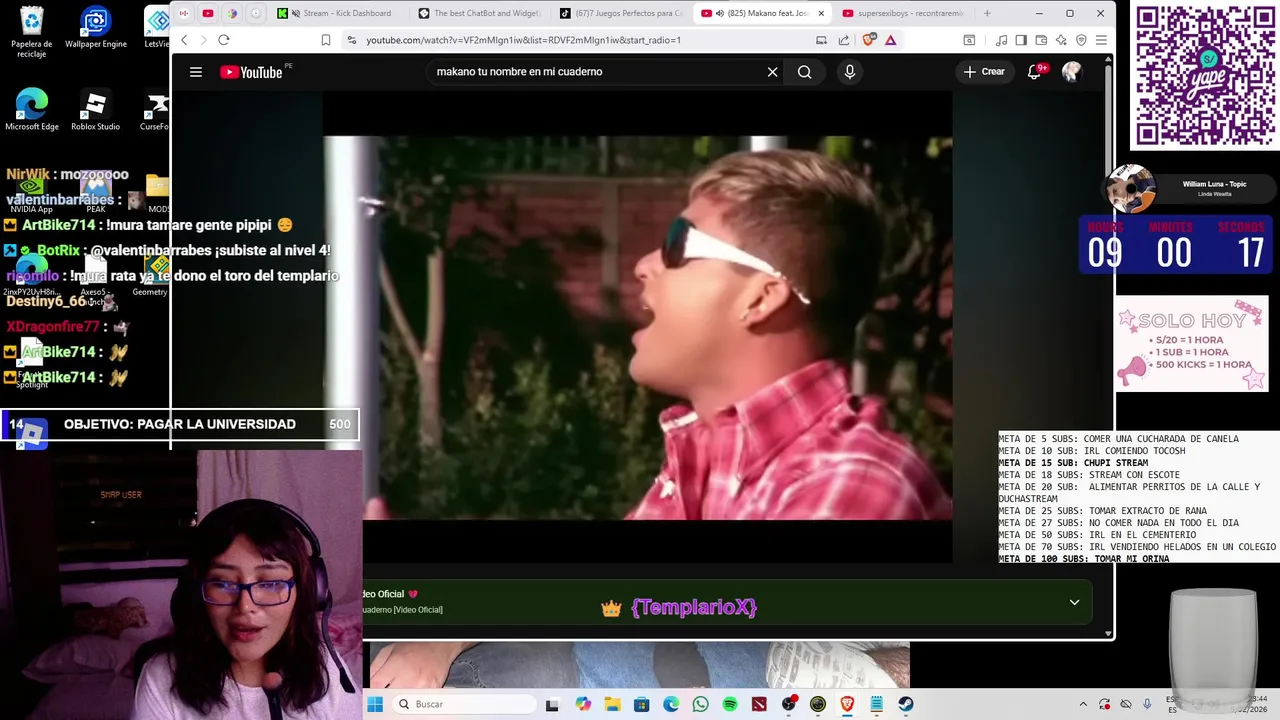Viewport: 1280px width, 720px height.
Task: Open Steam from the taskbar
Action: 906,704
